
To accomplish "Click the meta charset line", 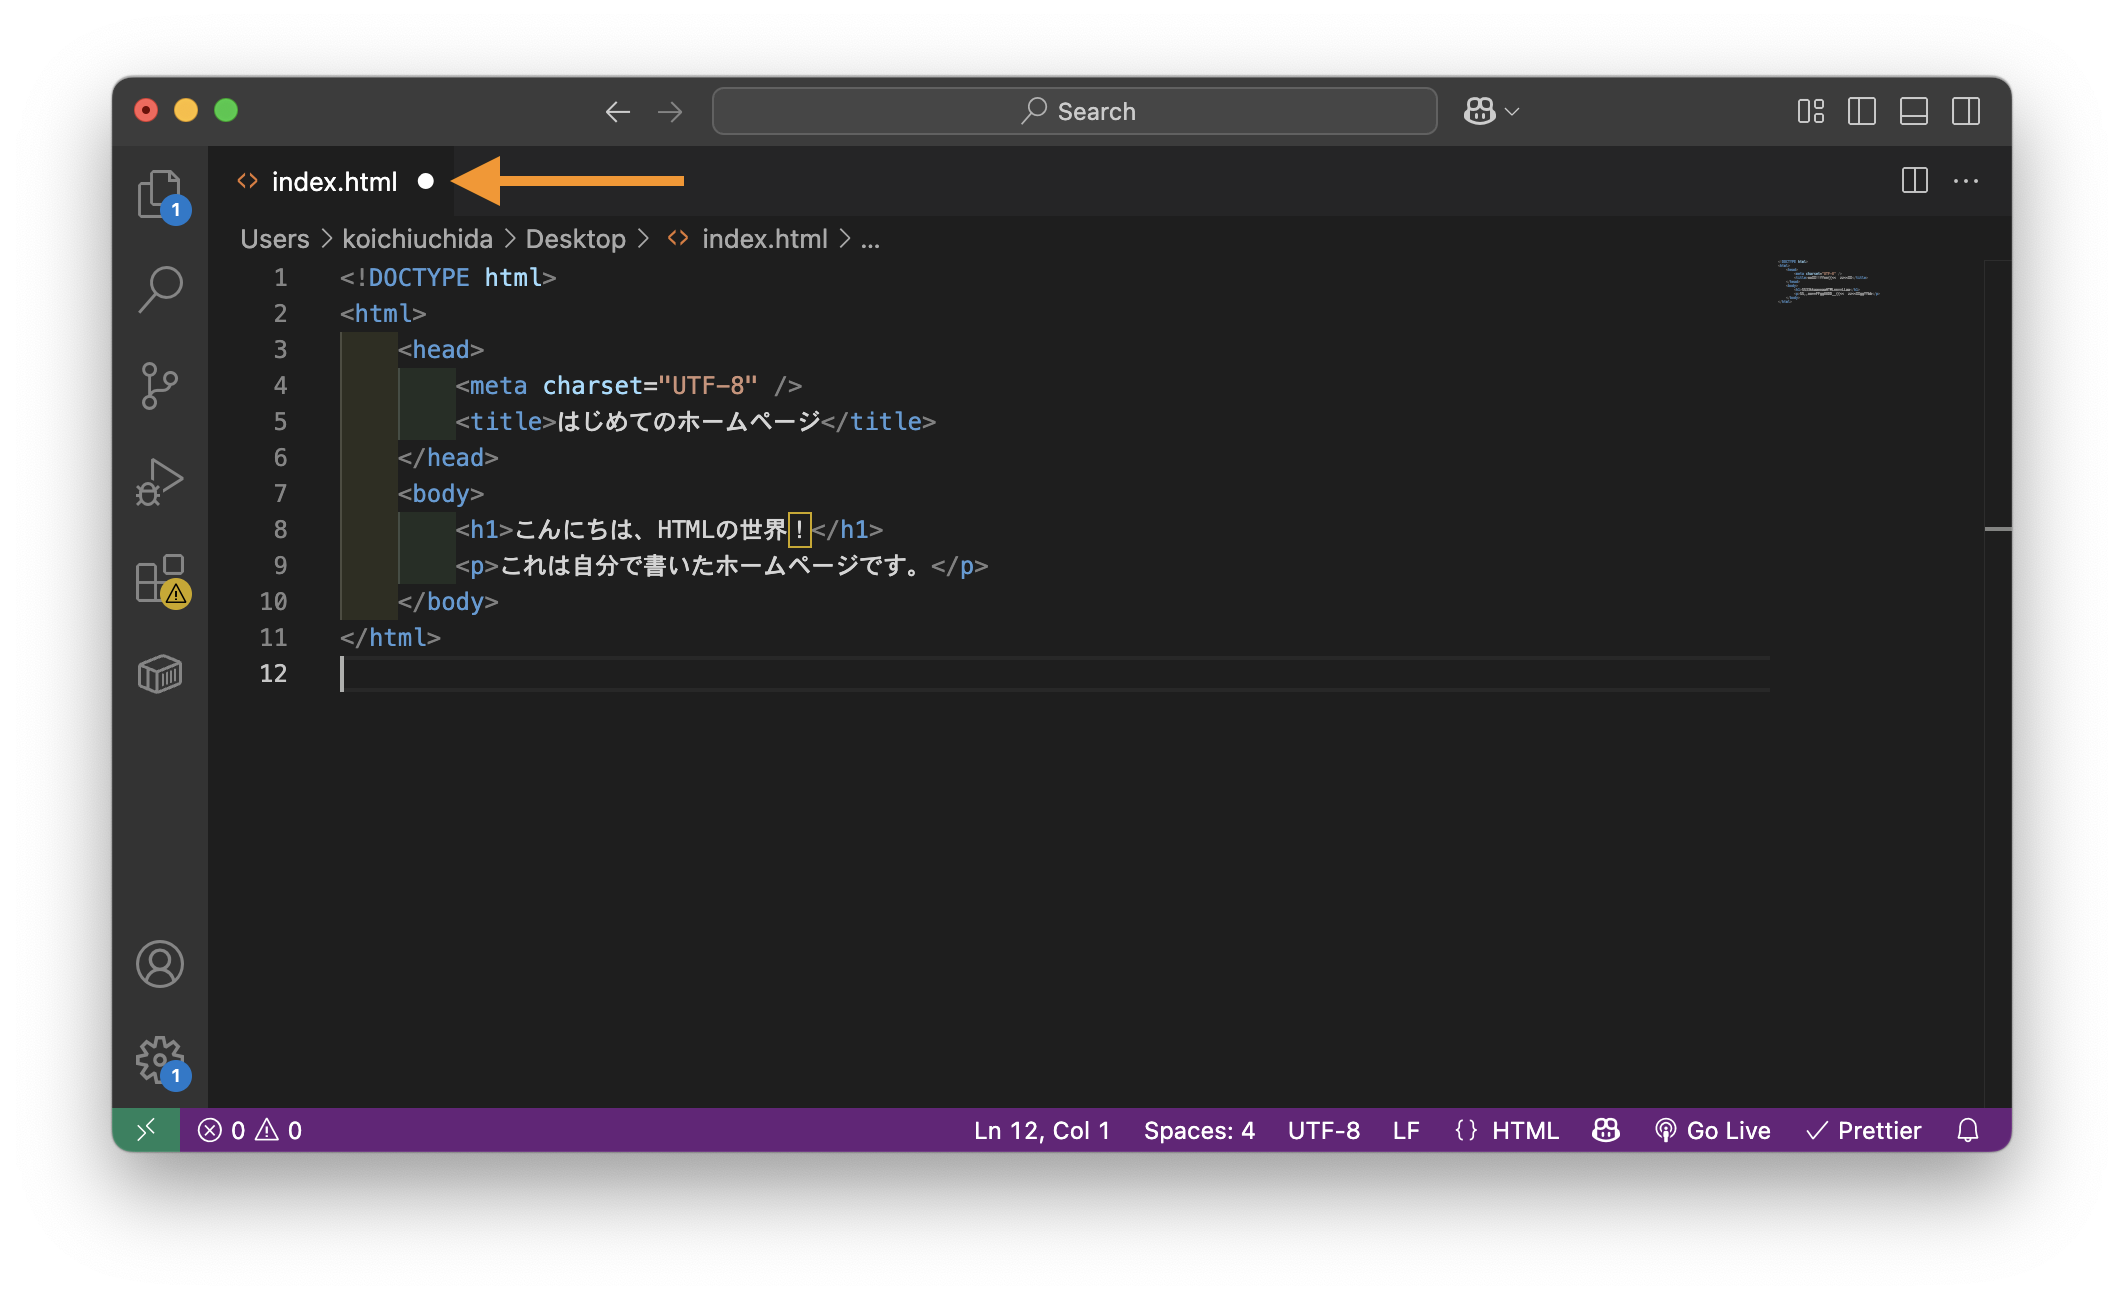I will click(x=629, y=385).
